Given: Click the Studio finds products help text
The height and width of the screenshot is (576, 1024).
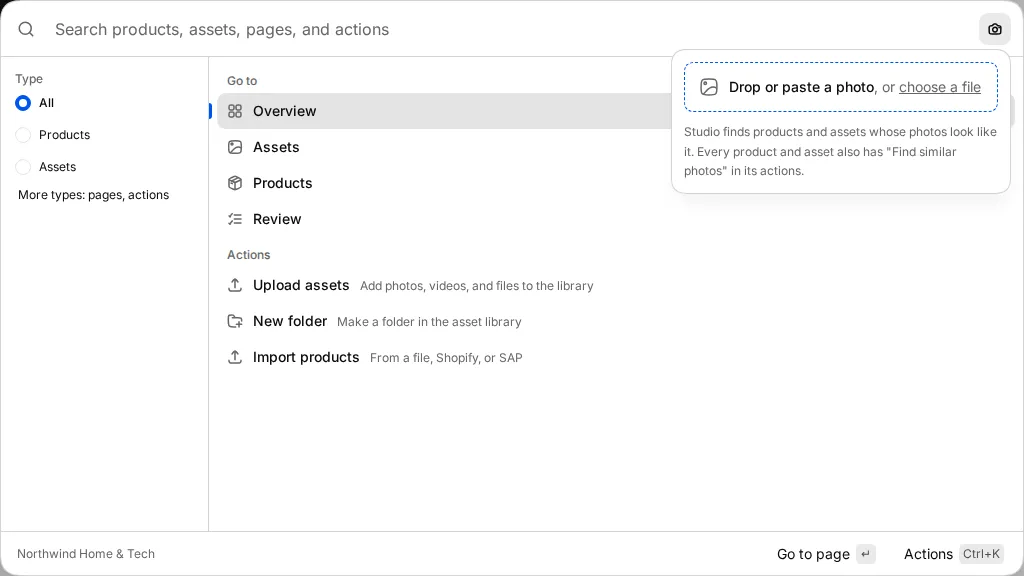Looking at the screenshot, I should point(840,152).
